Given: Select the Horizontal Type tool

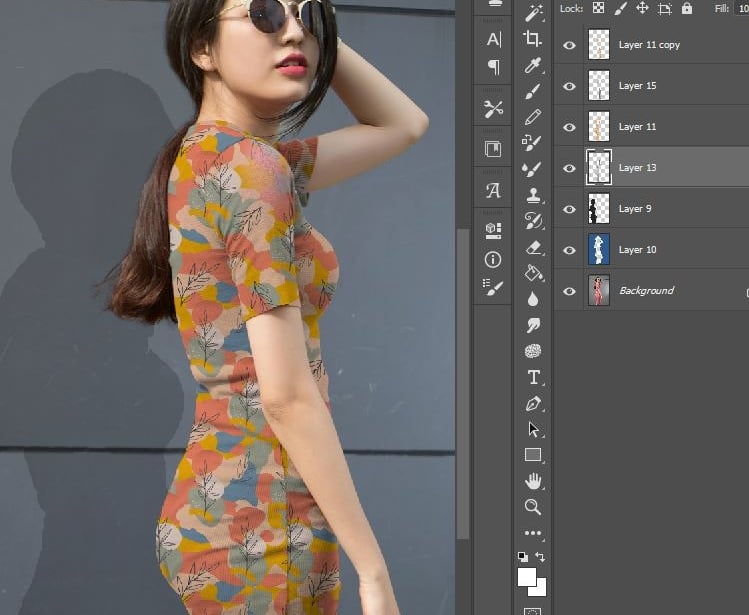Looking at the screenshot, I should tap(533, 378).
